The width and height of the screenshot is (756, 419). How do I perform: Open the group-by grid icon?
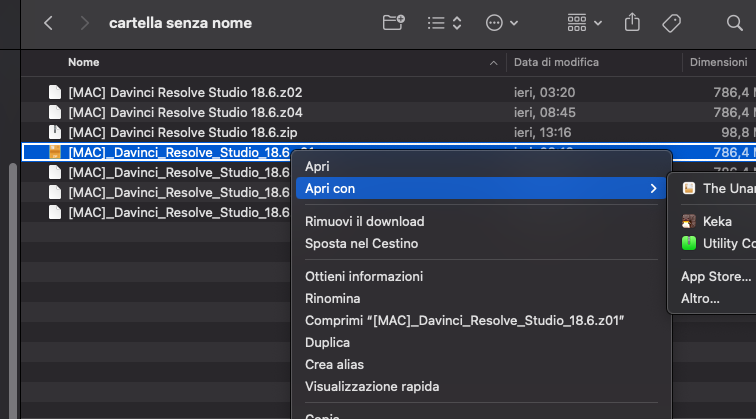[x=577, y=23]
